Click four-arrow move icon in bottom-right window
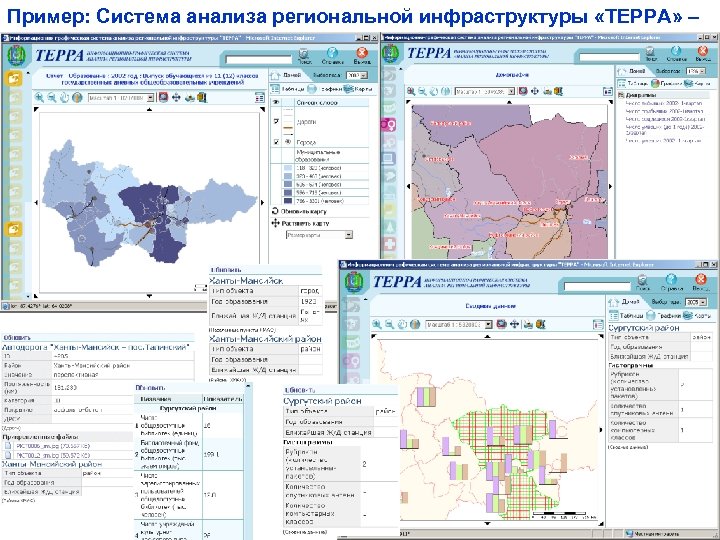This screenshot has height=540, width=720. (514, 324)
